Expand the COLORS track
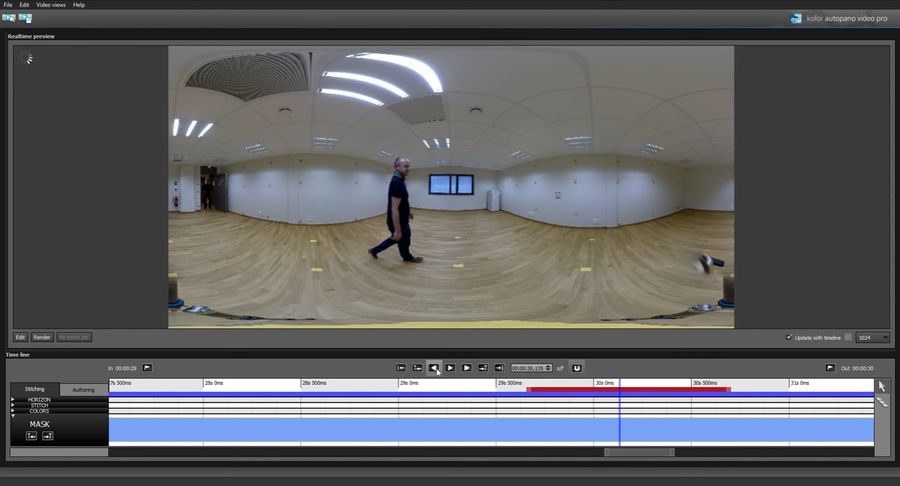 (x=13, y=411)
